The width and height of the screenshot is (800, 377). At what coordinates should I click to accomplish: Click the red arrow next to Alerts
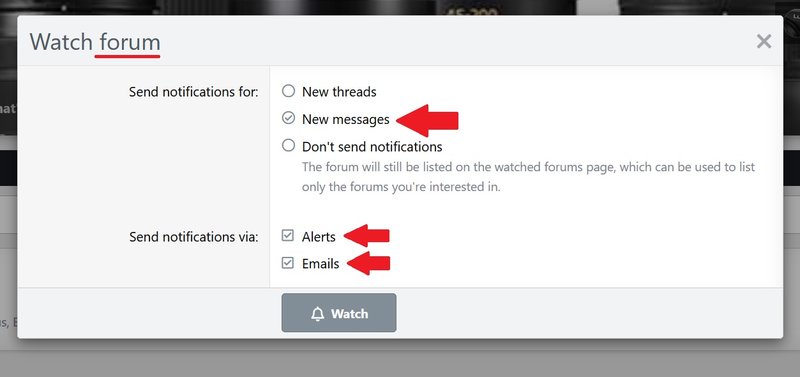pos(366,236)
